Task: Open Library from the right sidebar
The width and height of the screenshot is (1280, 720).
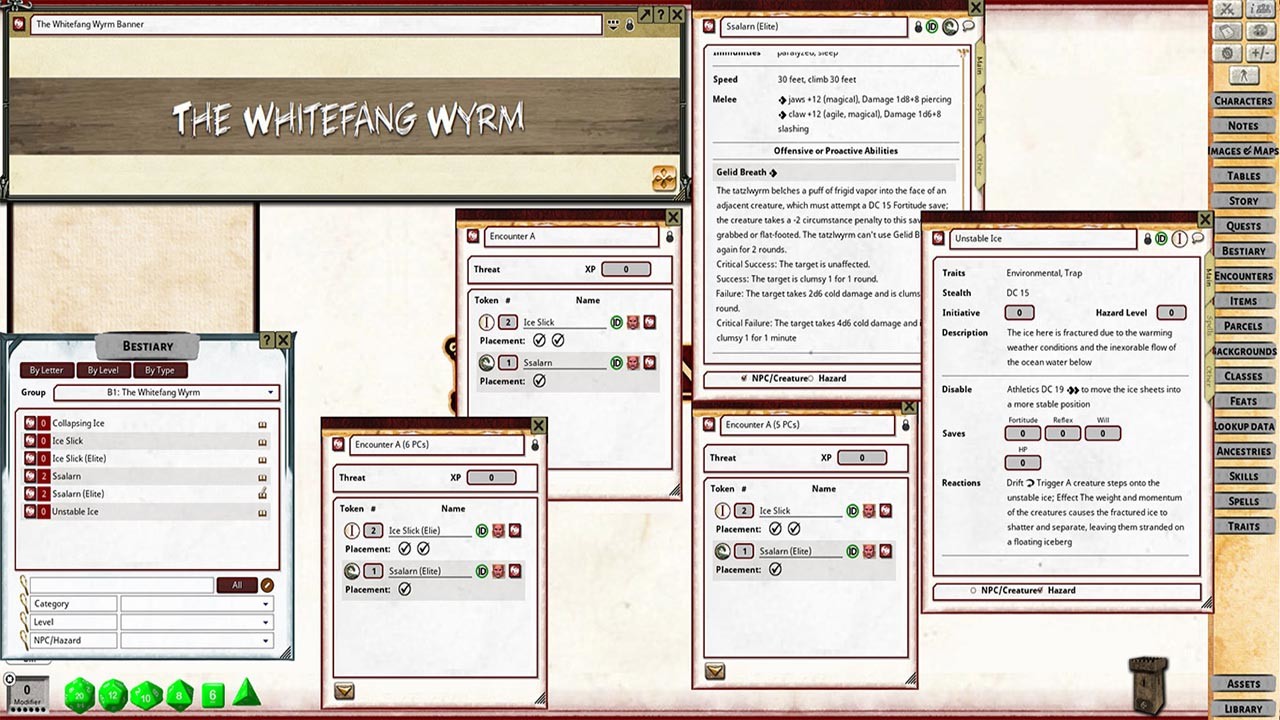Action: [x=1243, y=707]
